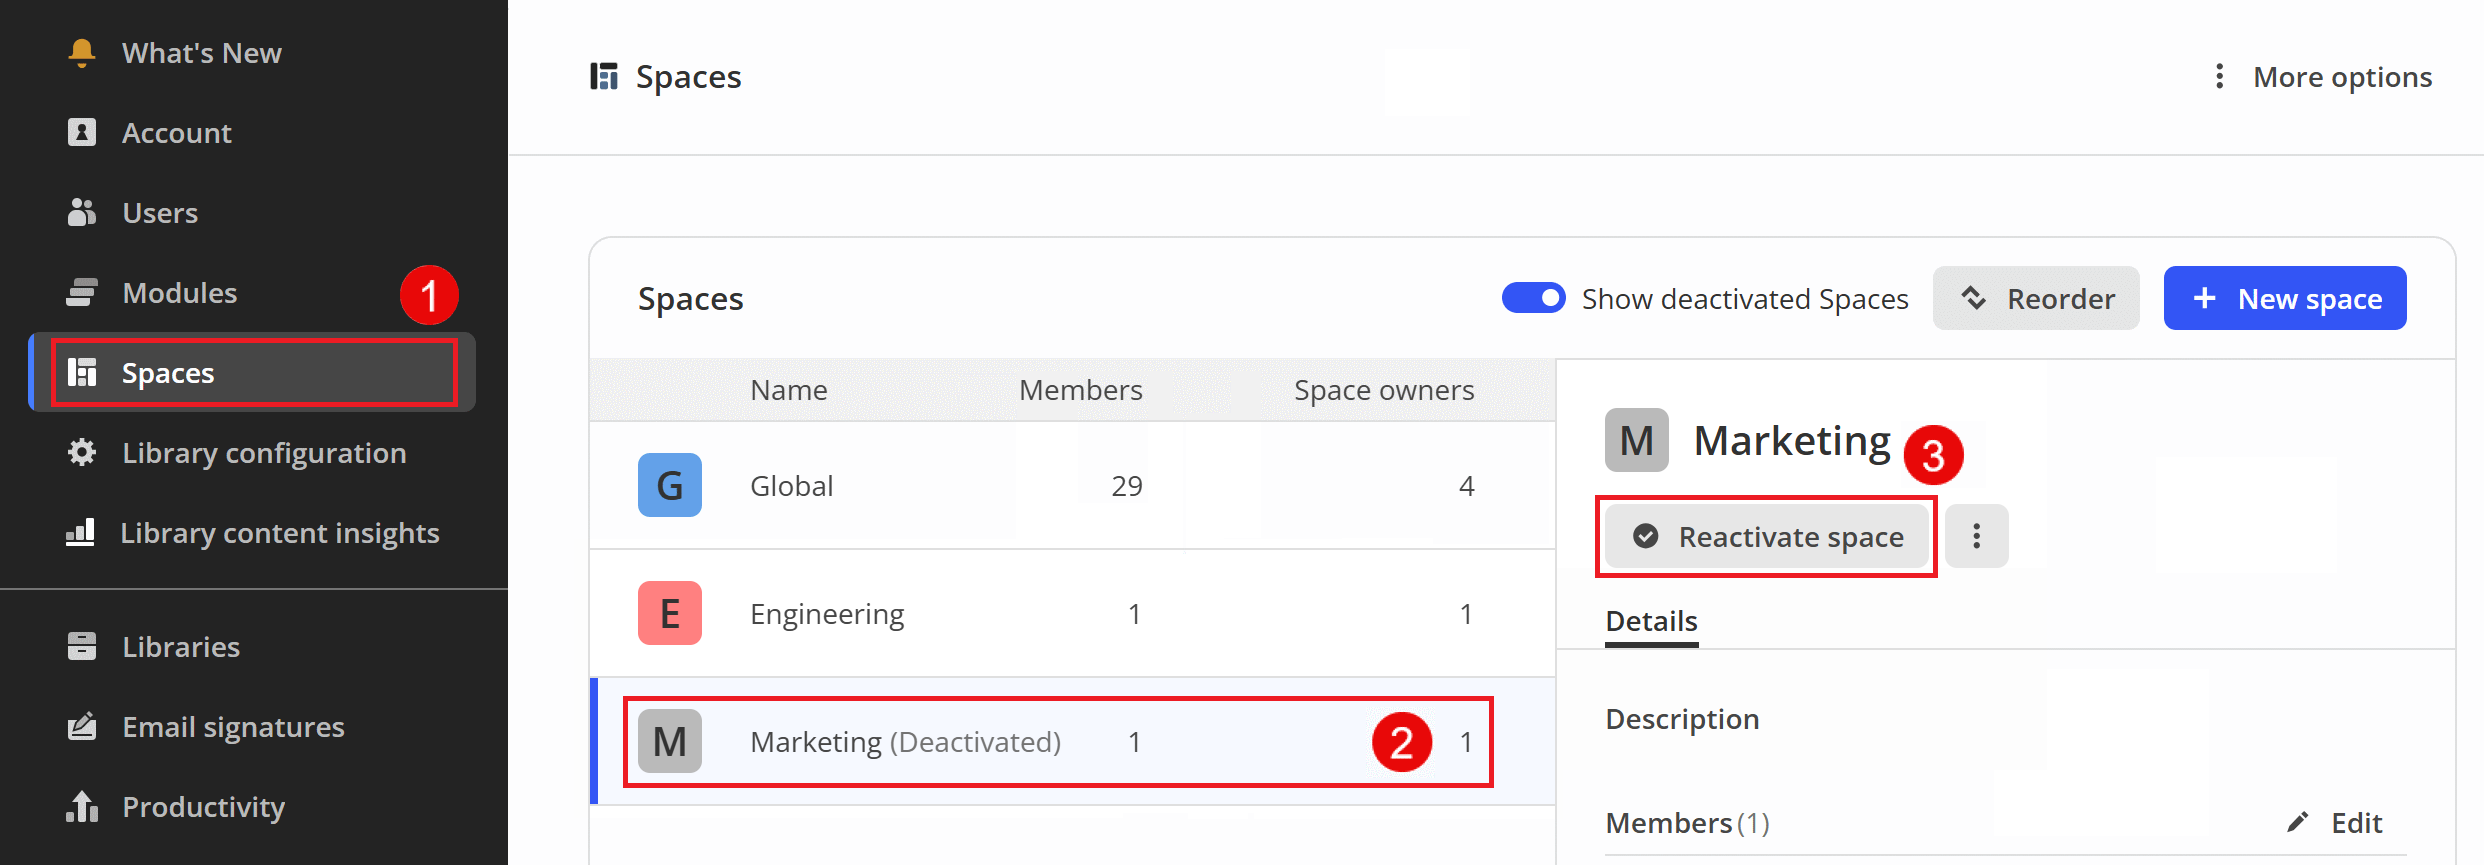Click Members (1) heading
Screen dimensions: 2484x865
(1687, 823)
